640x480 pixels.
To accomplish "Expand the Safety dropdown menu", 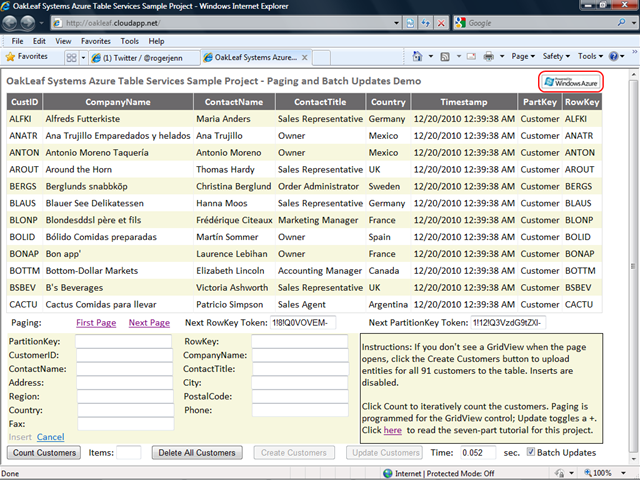I will click(x=557, y=57).
